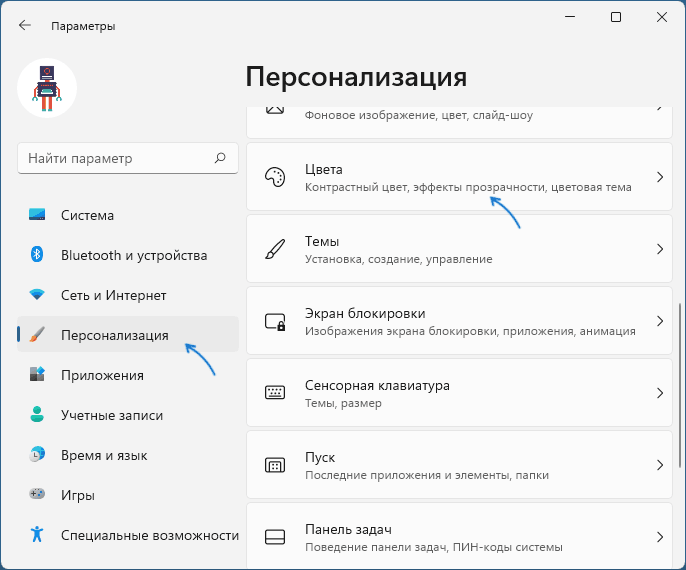Expand Панель задач via chevron
This screenshot has width=686, height=570.
tap(660, 537)
